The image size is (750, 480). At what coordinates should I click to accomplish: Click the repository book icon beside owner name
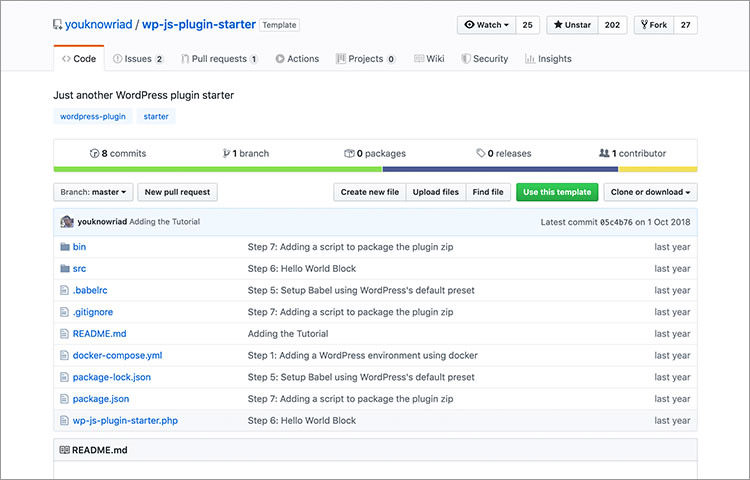pyautogui.click(x=57, y=25)
